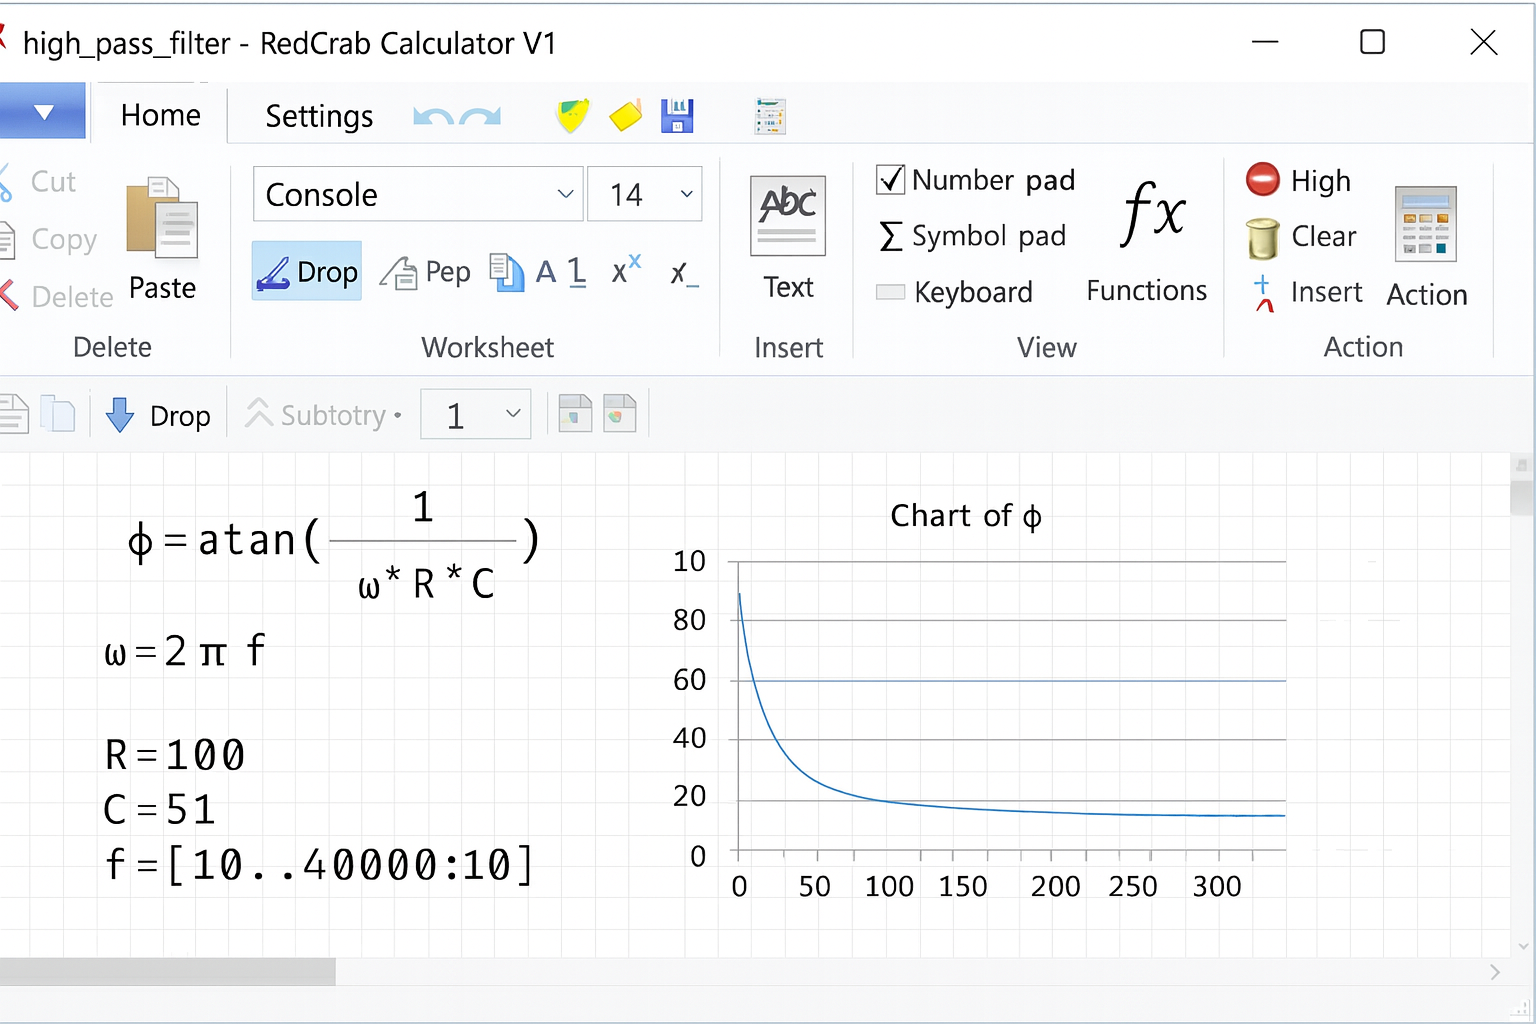Screen dimensions: 1536x1024
Task: Enable the Keyboard view option
Action: 889,291
